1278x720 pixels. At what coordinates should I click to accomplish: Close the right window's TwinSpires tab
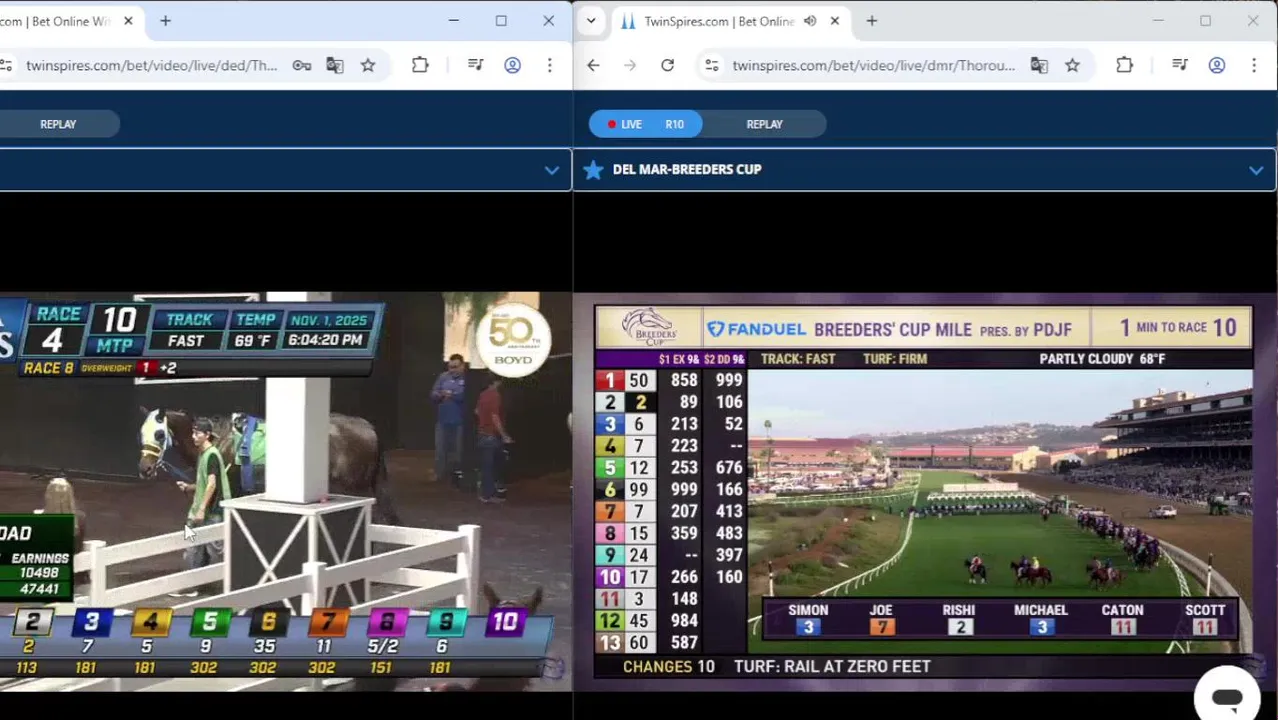click(835, 21)
